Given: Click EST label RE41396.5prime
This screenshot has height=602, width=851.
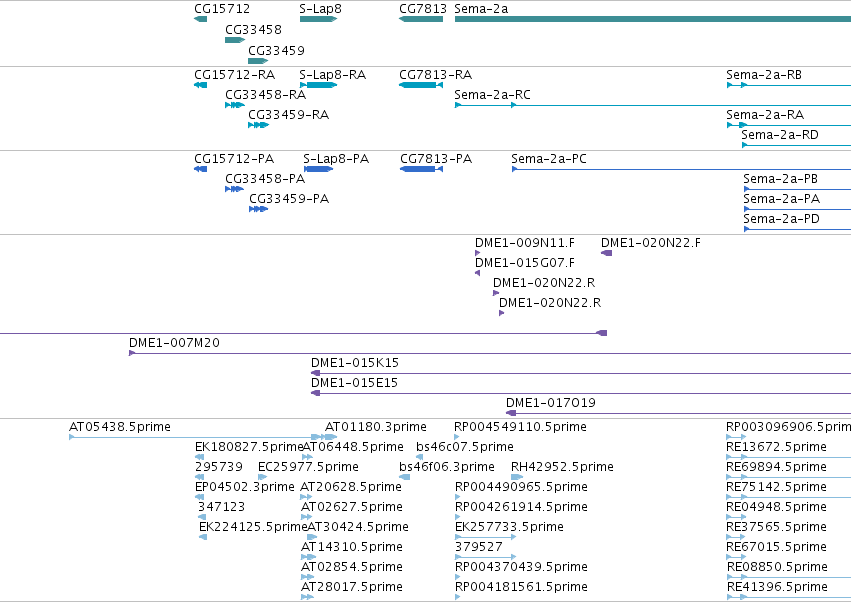Looking at the screenshot, I should 777,588.
